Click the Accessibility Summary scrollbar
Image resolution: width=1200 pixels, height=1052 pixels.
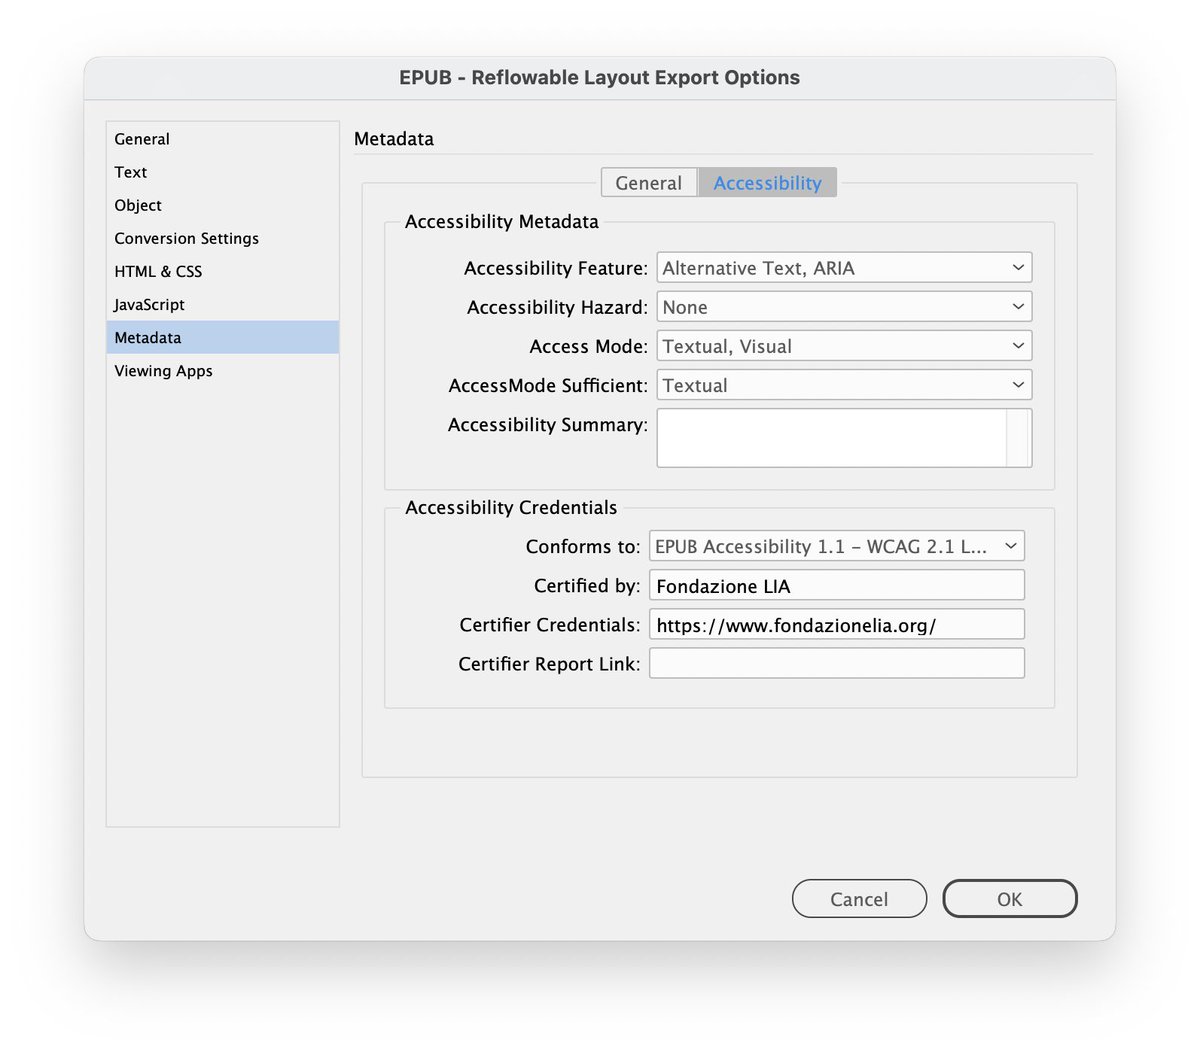click(x=1018, y=438)
